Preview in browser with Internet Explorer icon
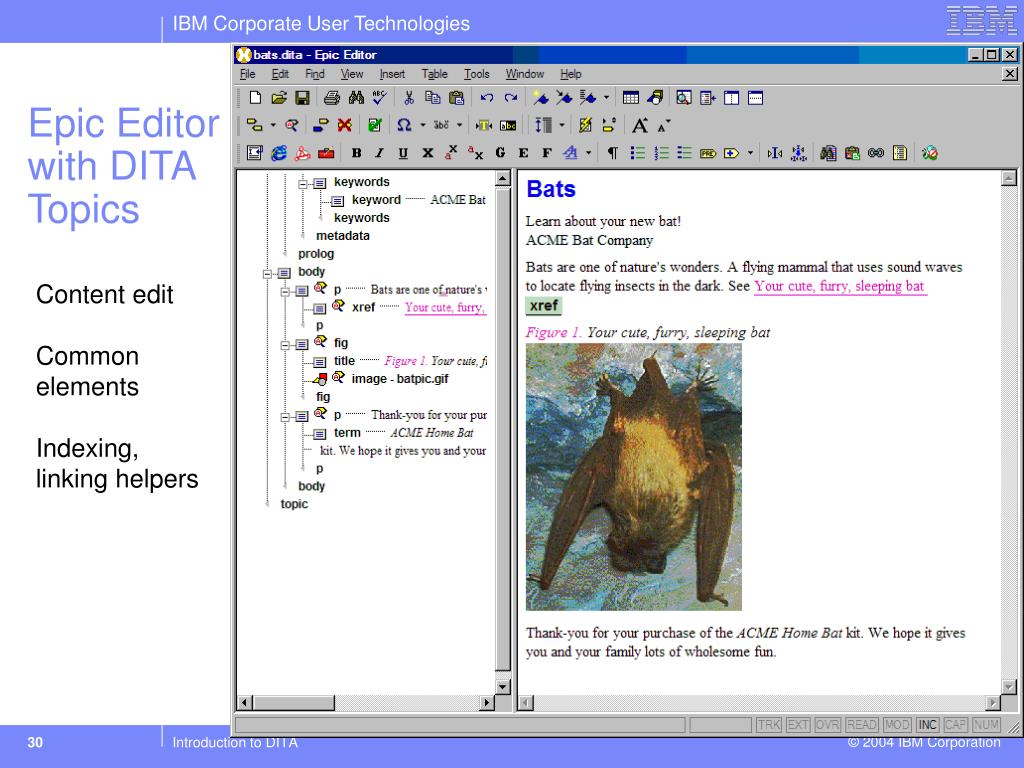This screenshot has width=1024, height=768. click(x=279, y=153)
